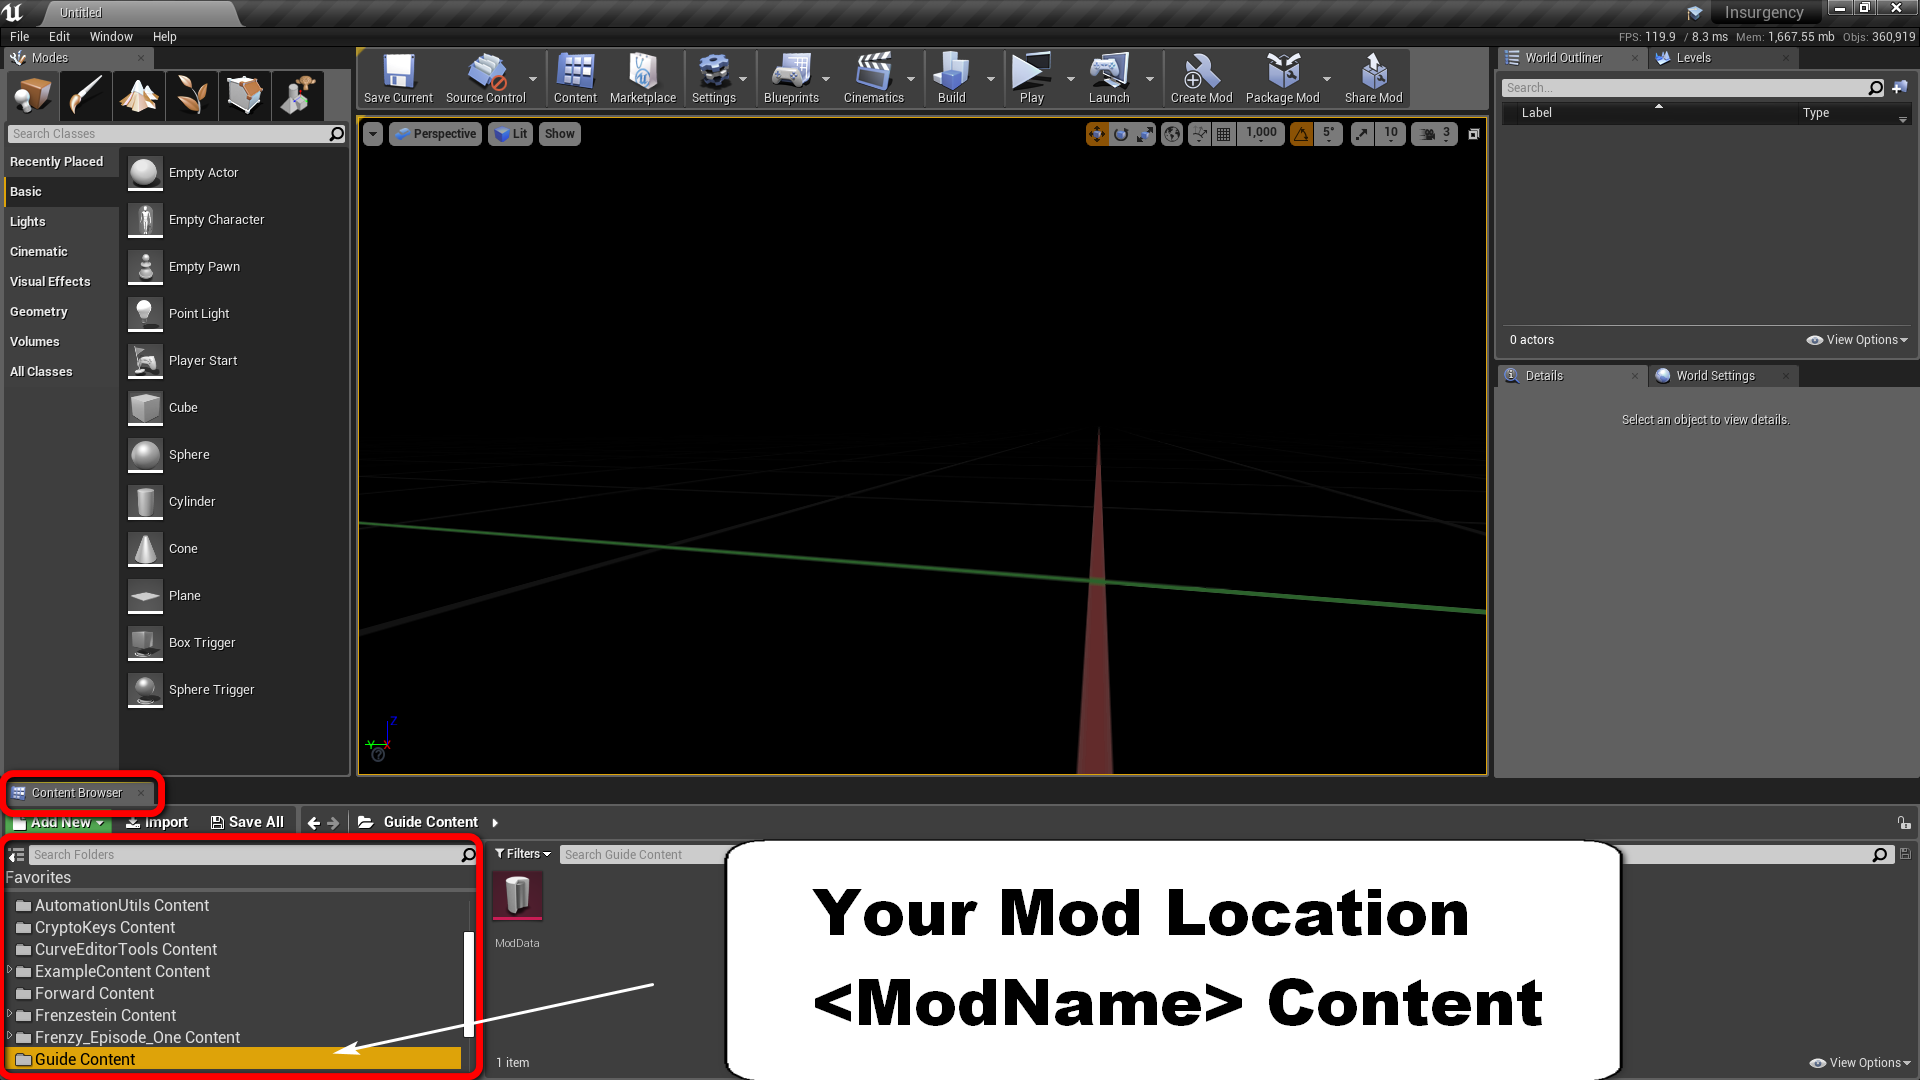Click the Create Mod toolbar icon
The image size is (1920, 1080).
tap(1201, 78)
